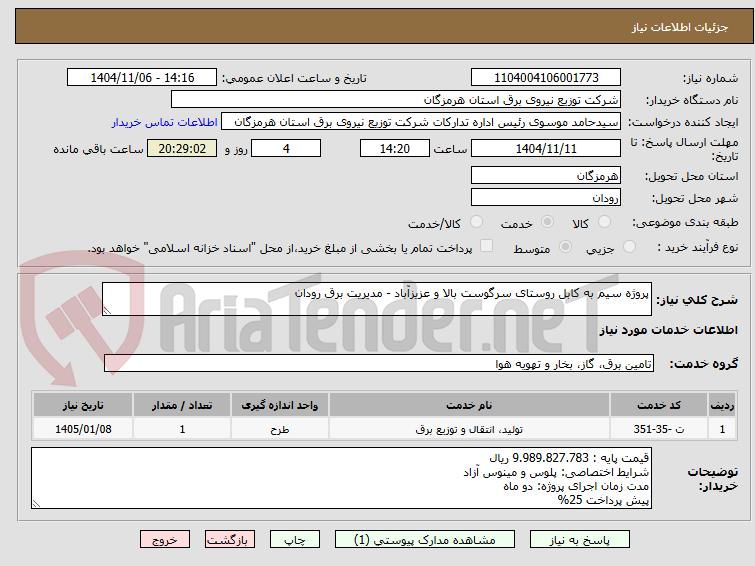Click the delivery province field هرمزگان
This screenshot has height=566, width=755.
546,175
